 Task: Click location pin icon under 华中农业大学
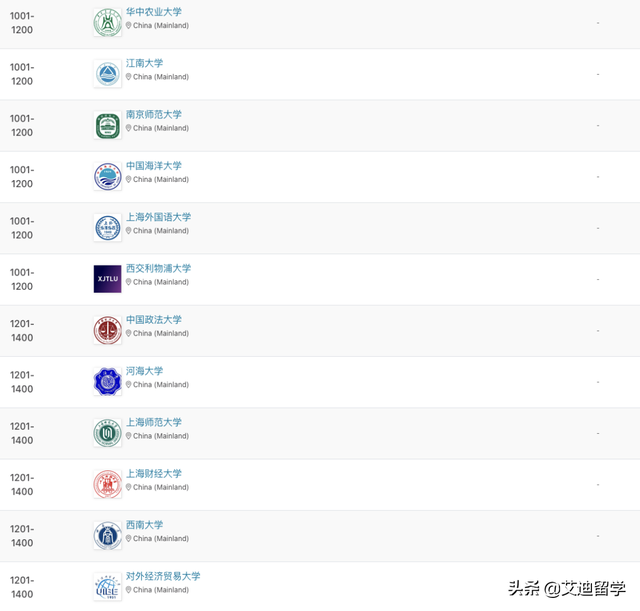coord(129,25)
